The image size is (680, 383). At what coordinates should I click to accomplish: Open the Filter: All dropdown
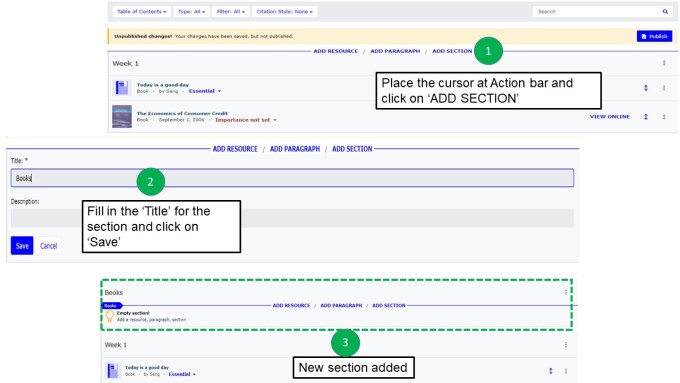(x=231, y=12)
